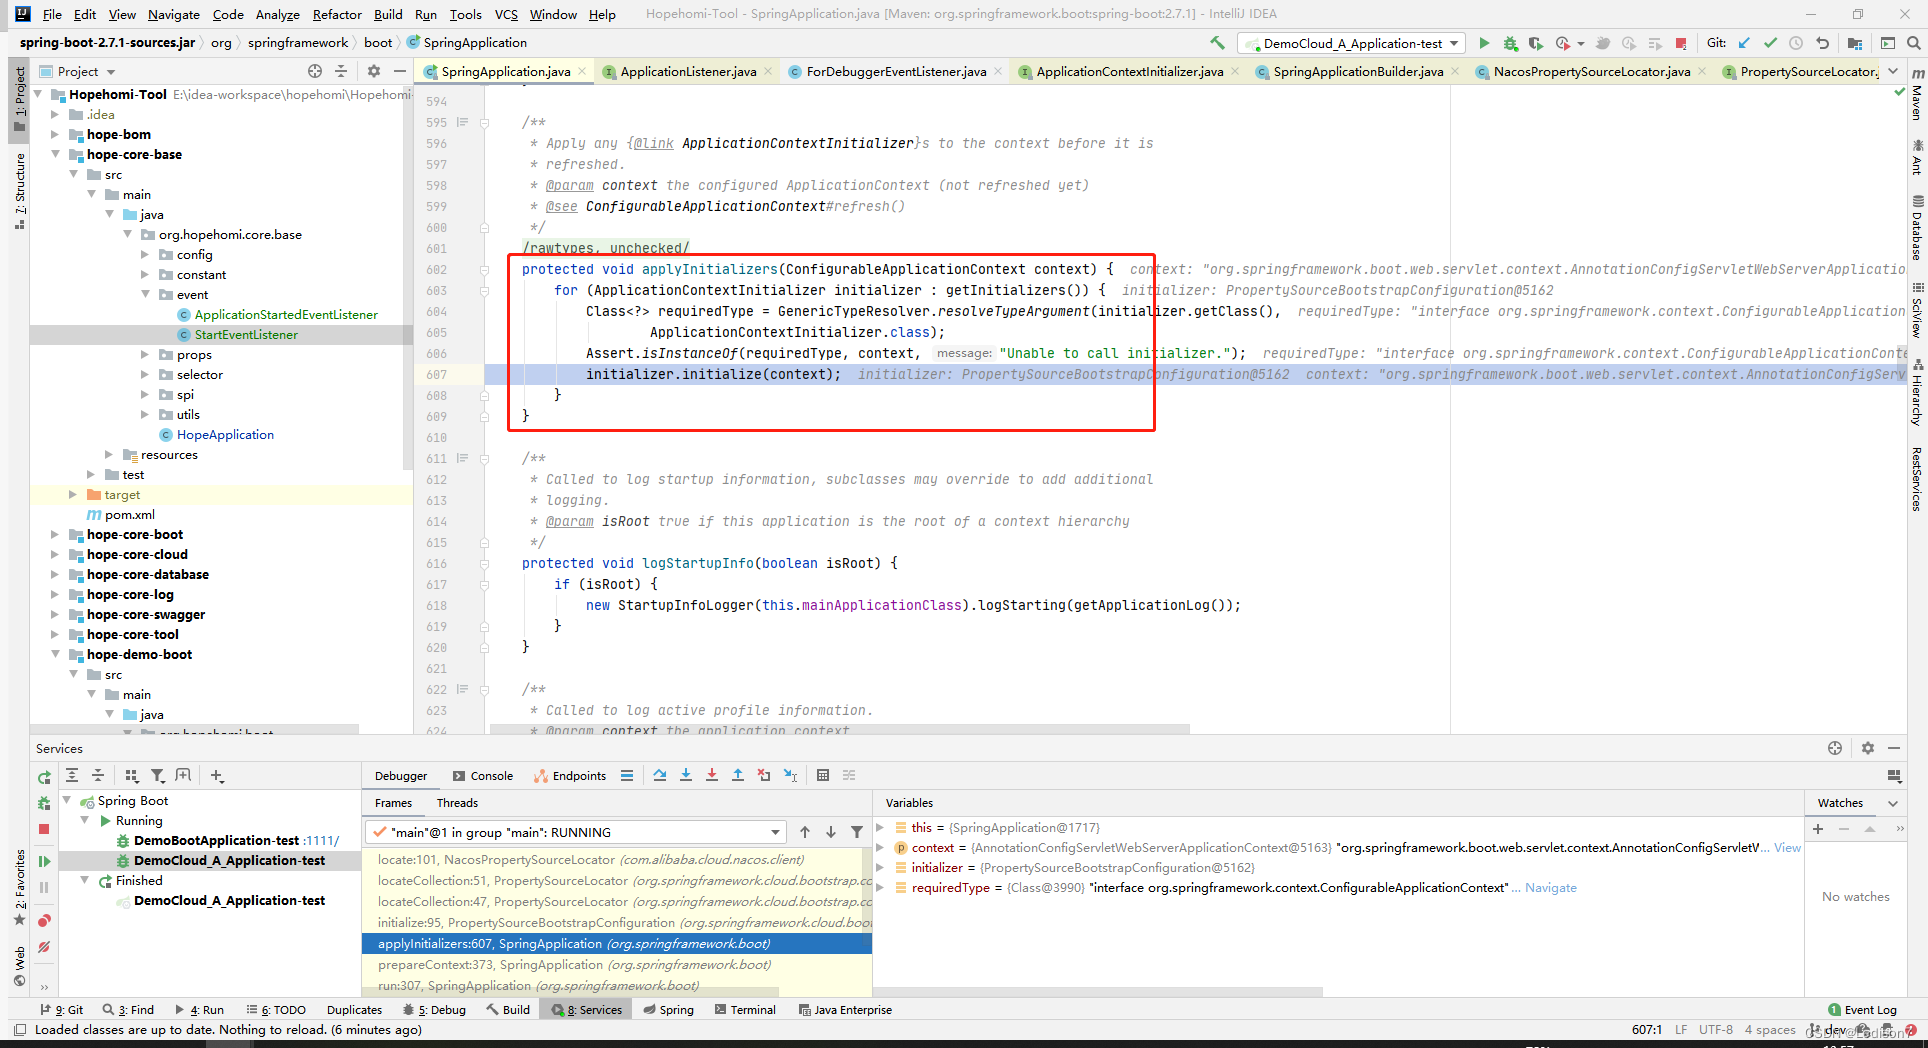Open Project panel settings gear
The height and width of the screenshot is (1048, 1928).
[x=374, y=71]
